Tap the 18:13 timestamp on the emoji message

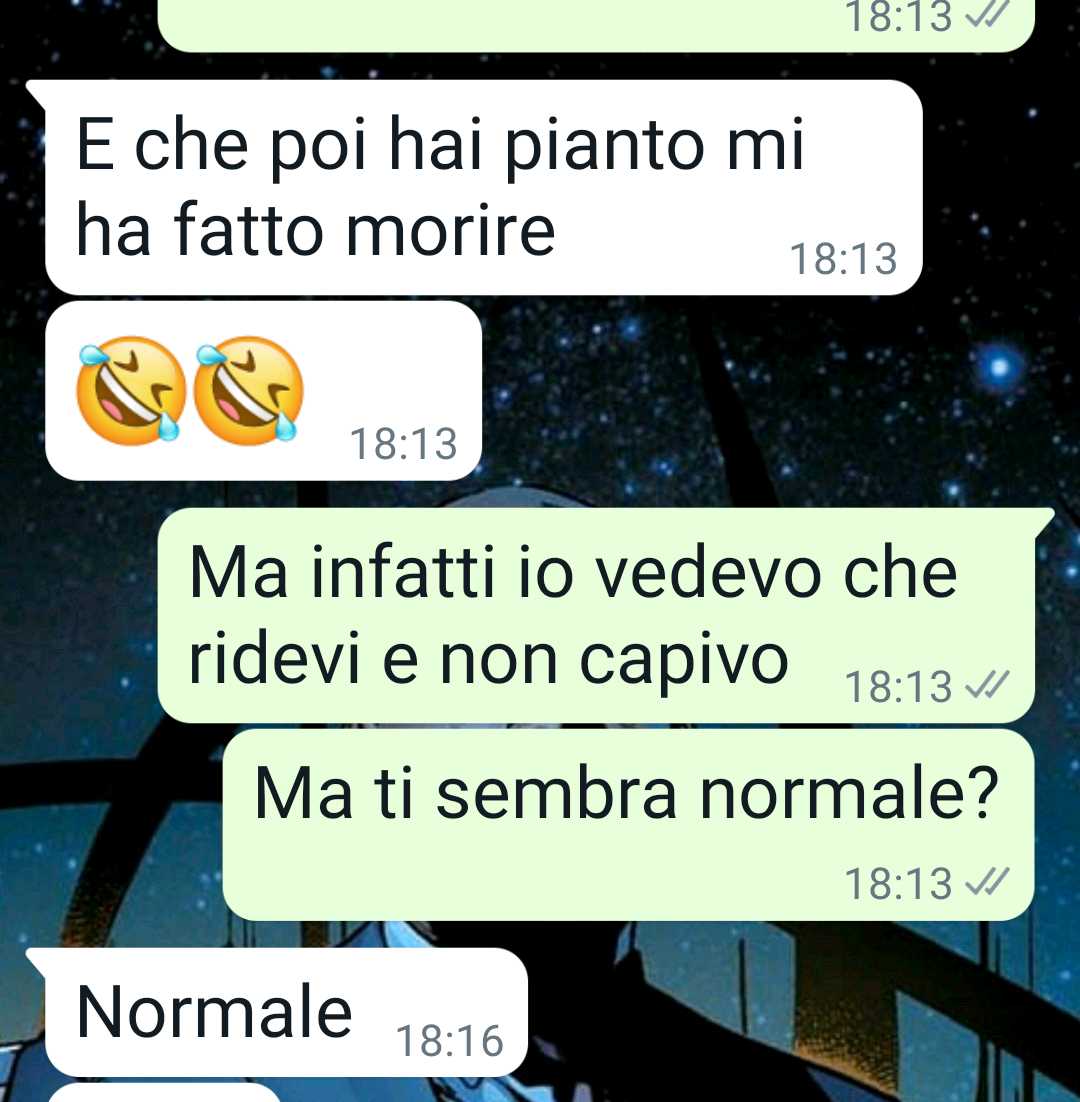403,444
